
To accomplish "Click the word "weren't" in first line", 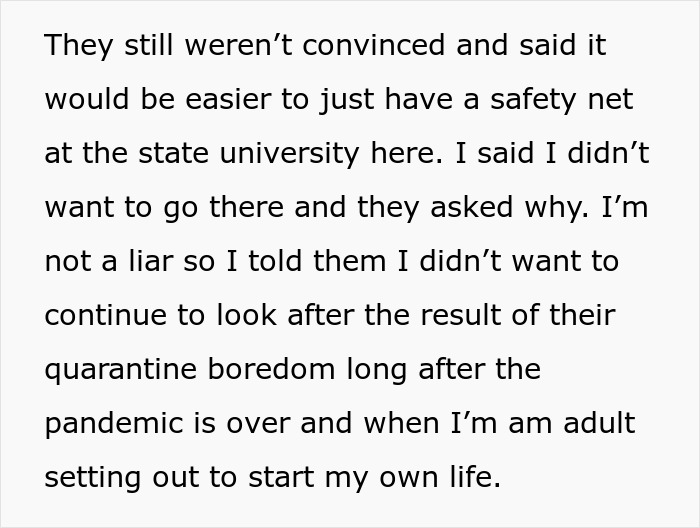I will point(239,45).
